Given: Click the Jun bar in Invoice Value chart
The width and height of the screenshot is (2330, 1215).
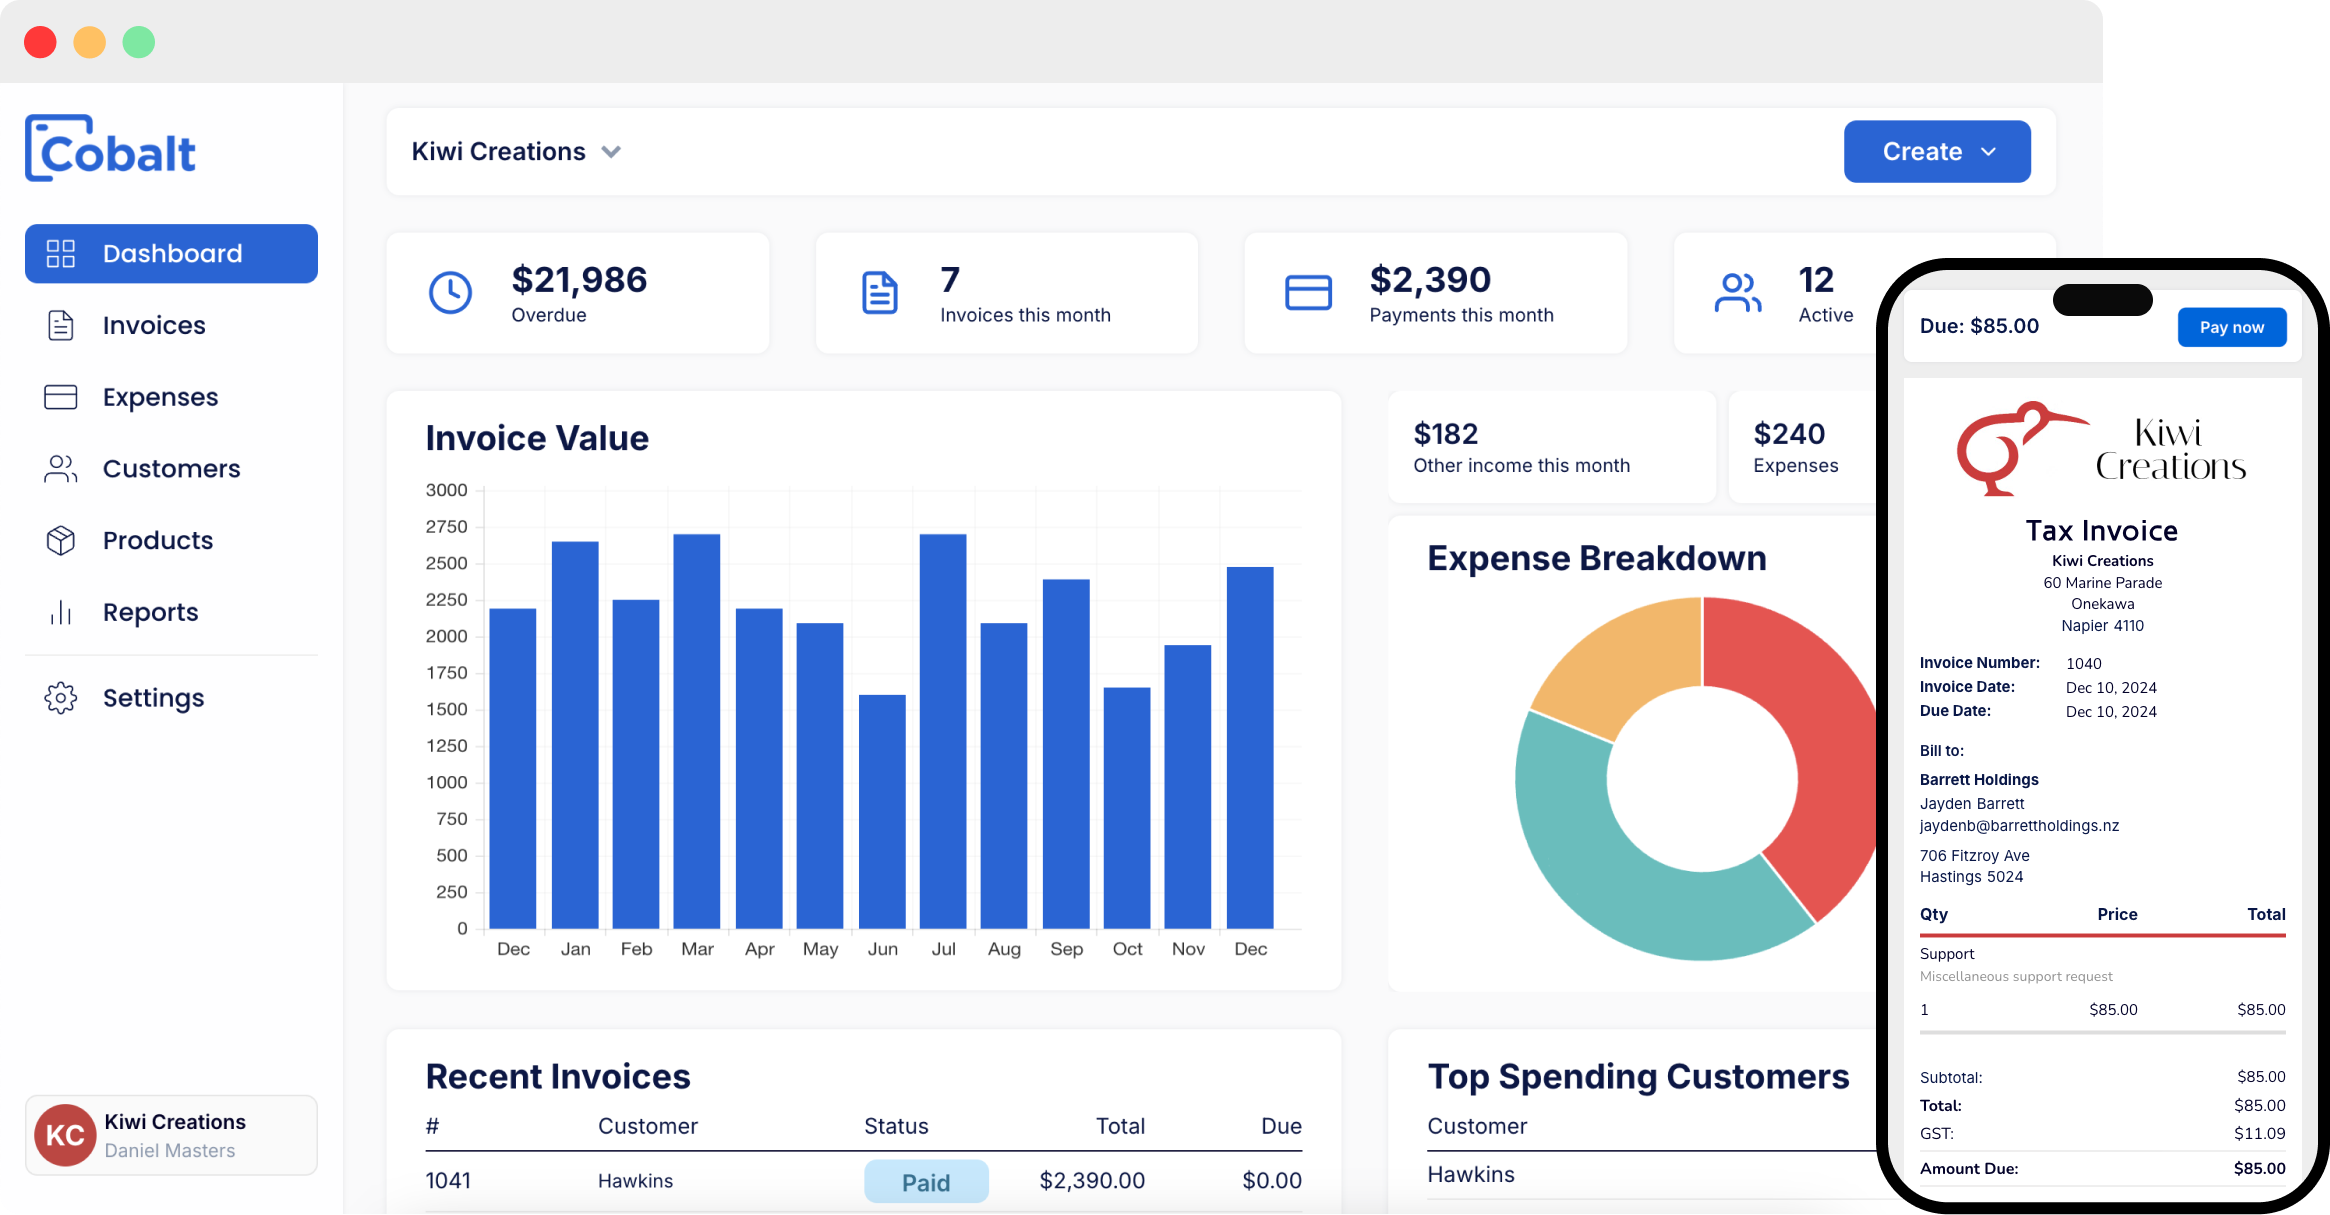Looking at the screenshot, I should point(882,811).
